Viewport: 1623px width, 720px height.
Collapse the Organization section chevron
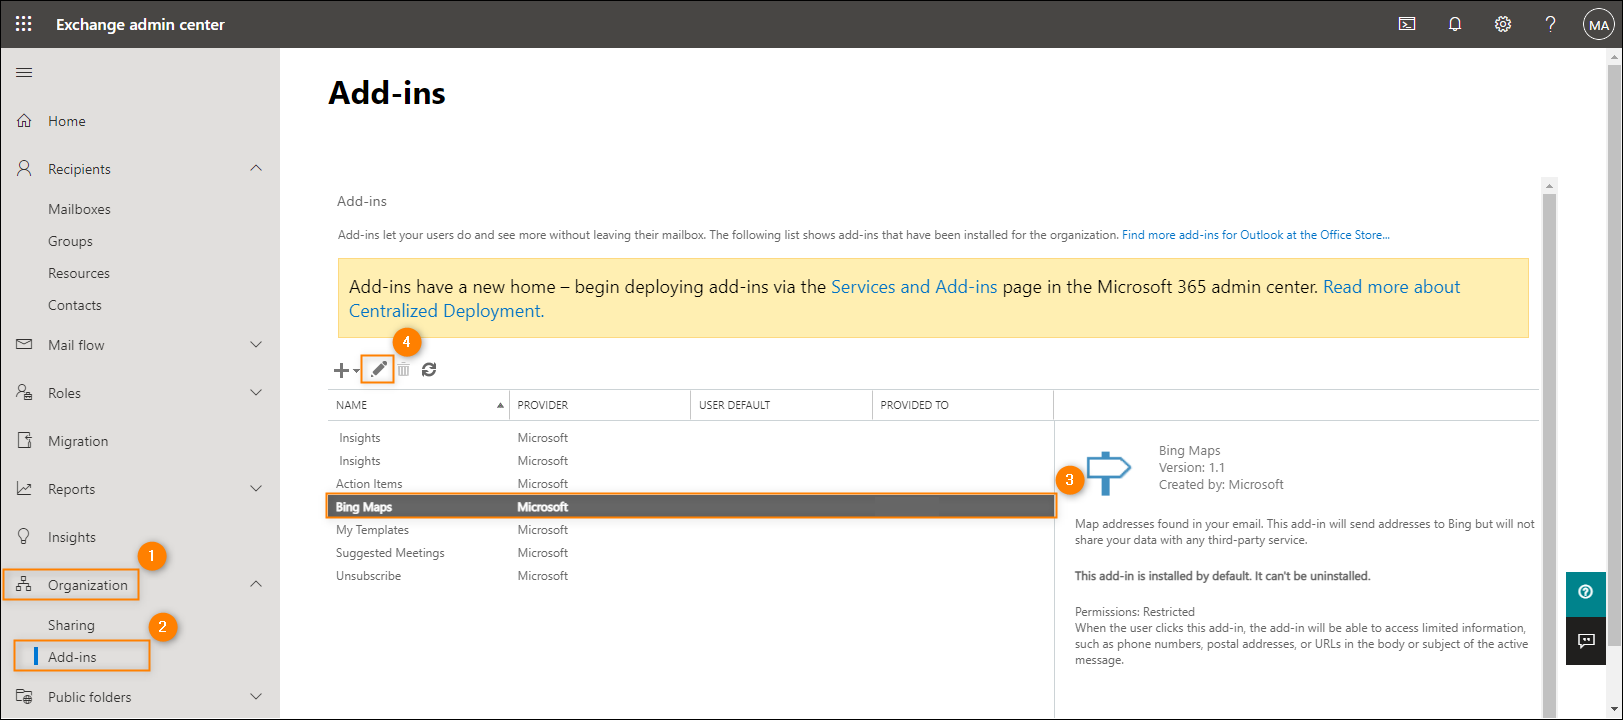click(256, 584)
